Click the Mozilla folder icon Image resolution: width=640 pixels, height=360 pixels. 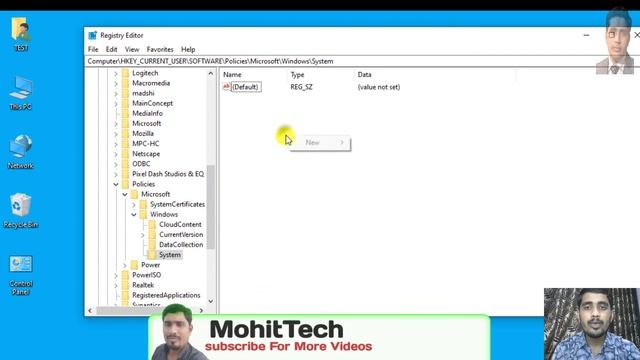tap(125, 133)
